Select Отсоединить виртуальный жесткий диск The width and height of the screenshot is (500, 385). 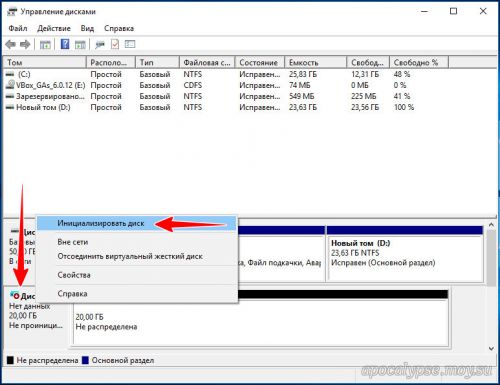(x=137, y=257)
